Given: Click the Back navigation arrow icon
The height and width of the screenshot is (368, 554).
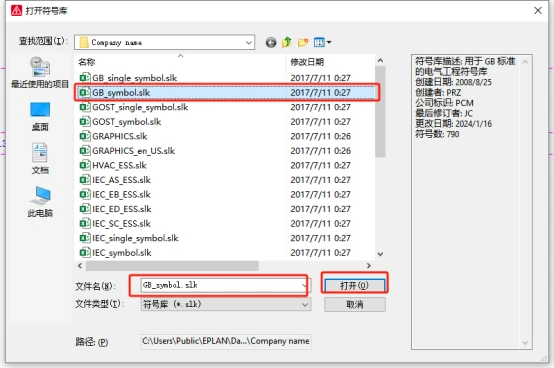Looking at the screenshot, I should click(271, 43).
